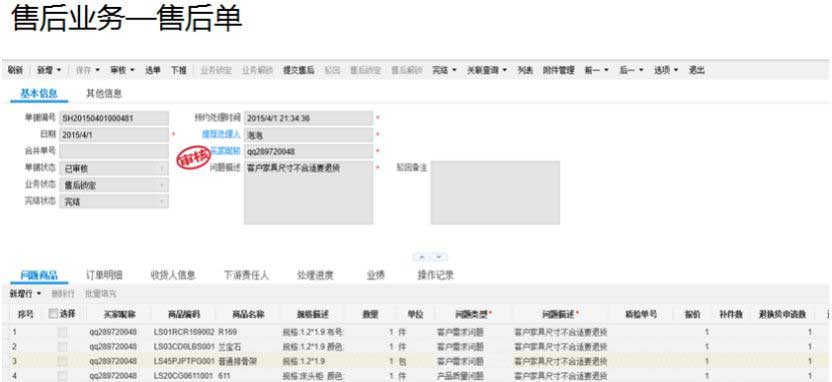832x382 pixels.
Task: Switch to the 下游责任人 tab
Action: pos(246,275)
